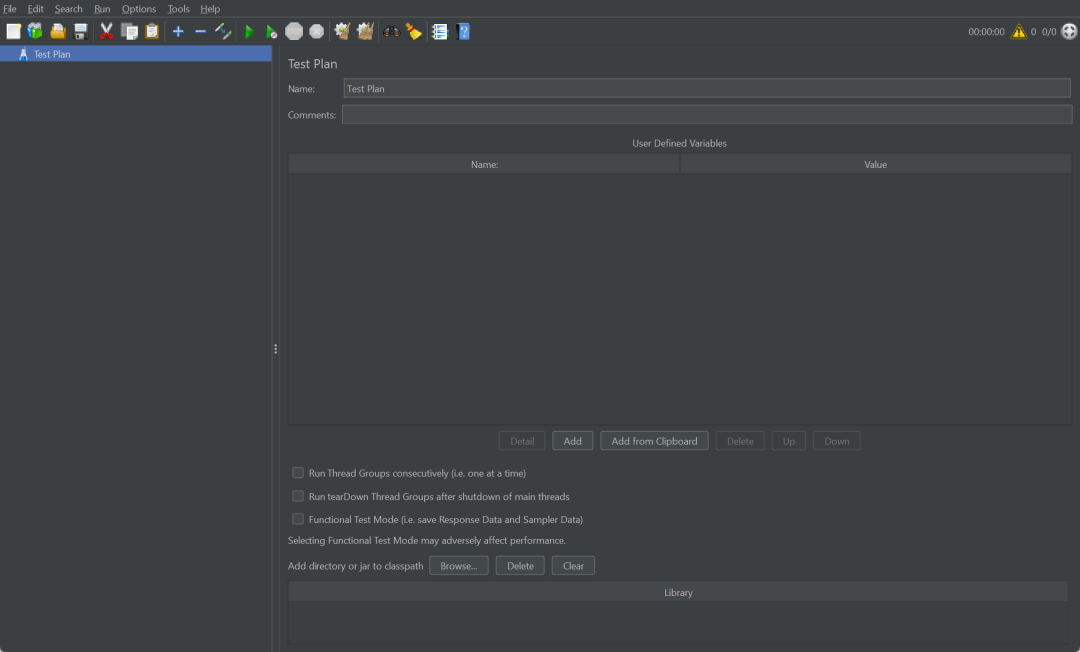Click the Name: column header
Viewport: 1080px width, 652px height.
pos(484,165)
